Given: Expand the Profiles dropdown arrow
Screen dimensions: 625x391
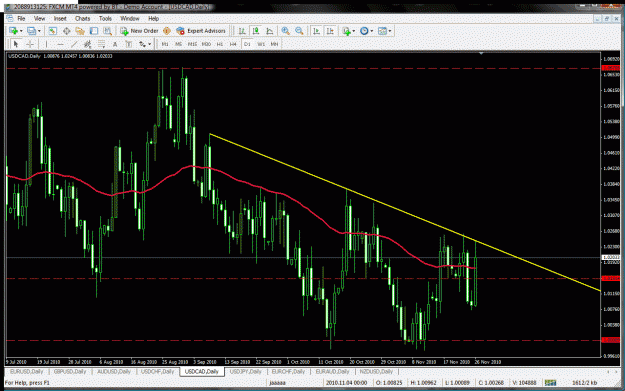Looking at the screenshot, I should point(39,31).
